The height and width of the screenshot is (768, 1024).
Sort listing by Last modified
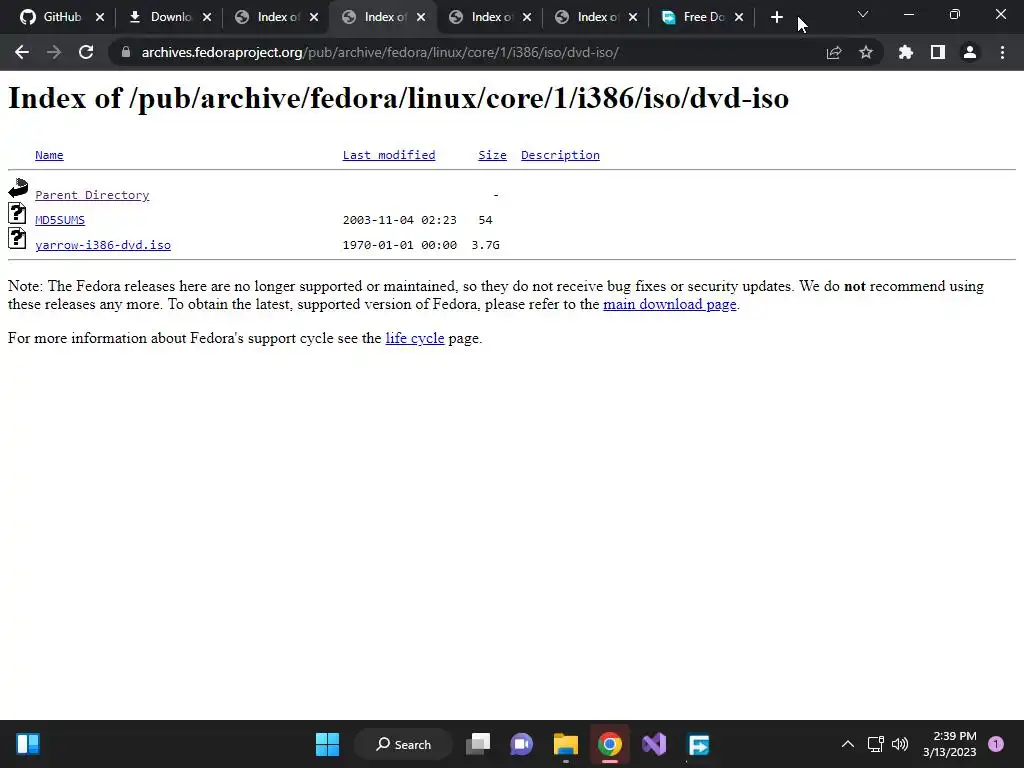pos(389,155)
